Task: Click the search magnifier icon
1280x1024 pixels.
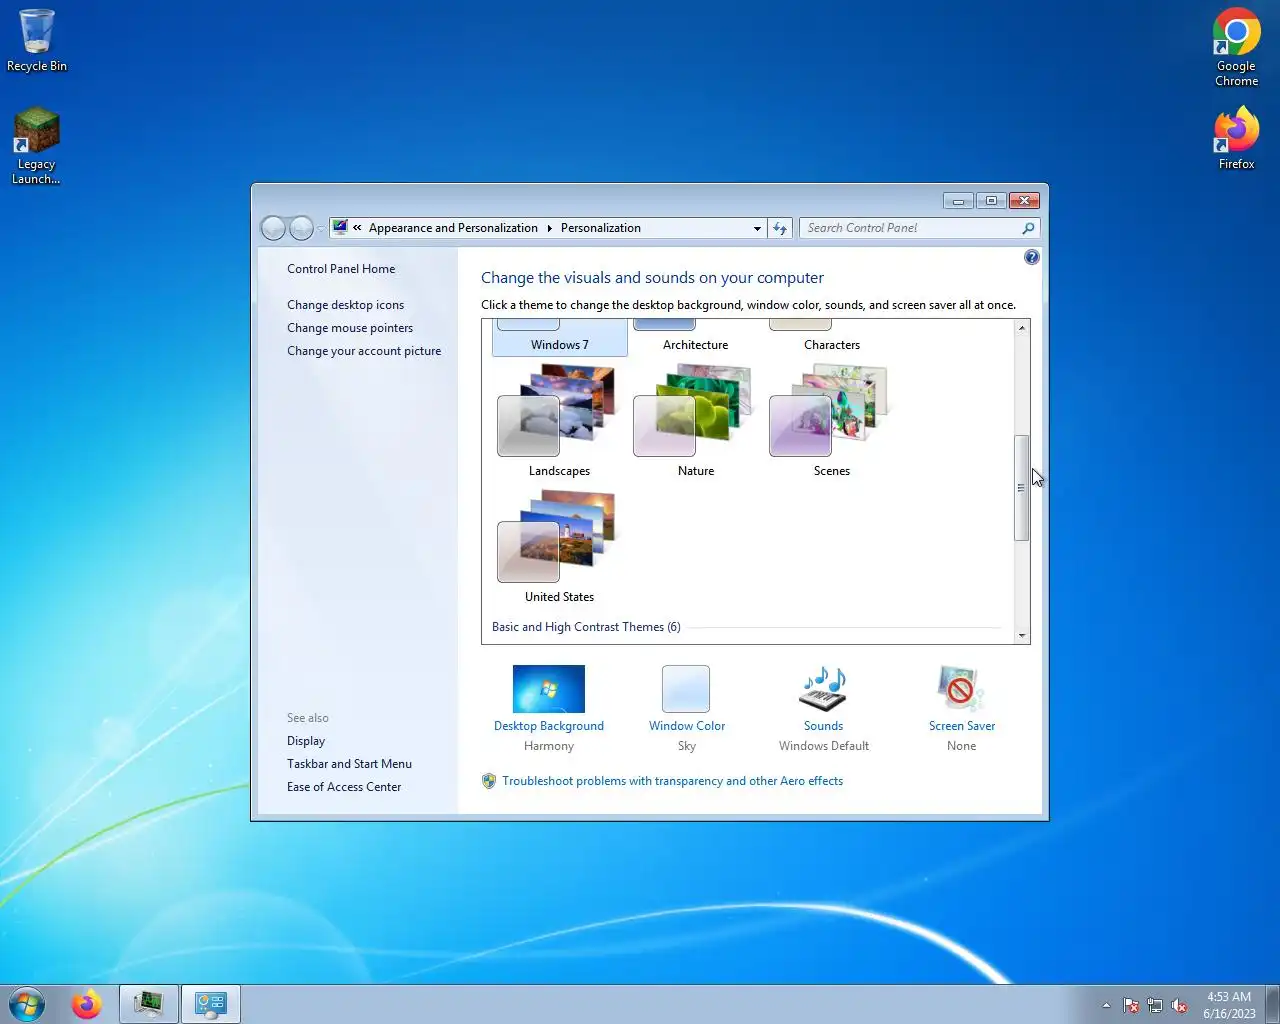Action: 1028,228
